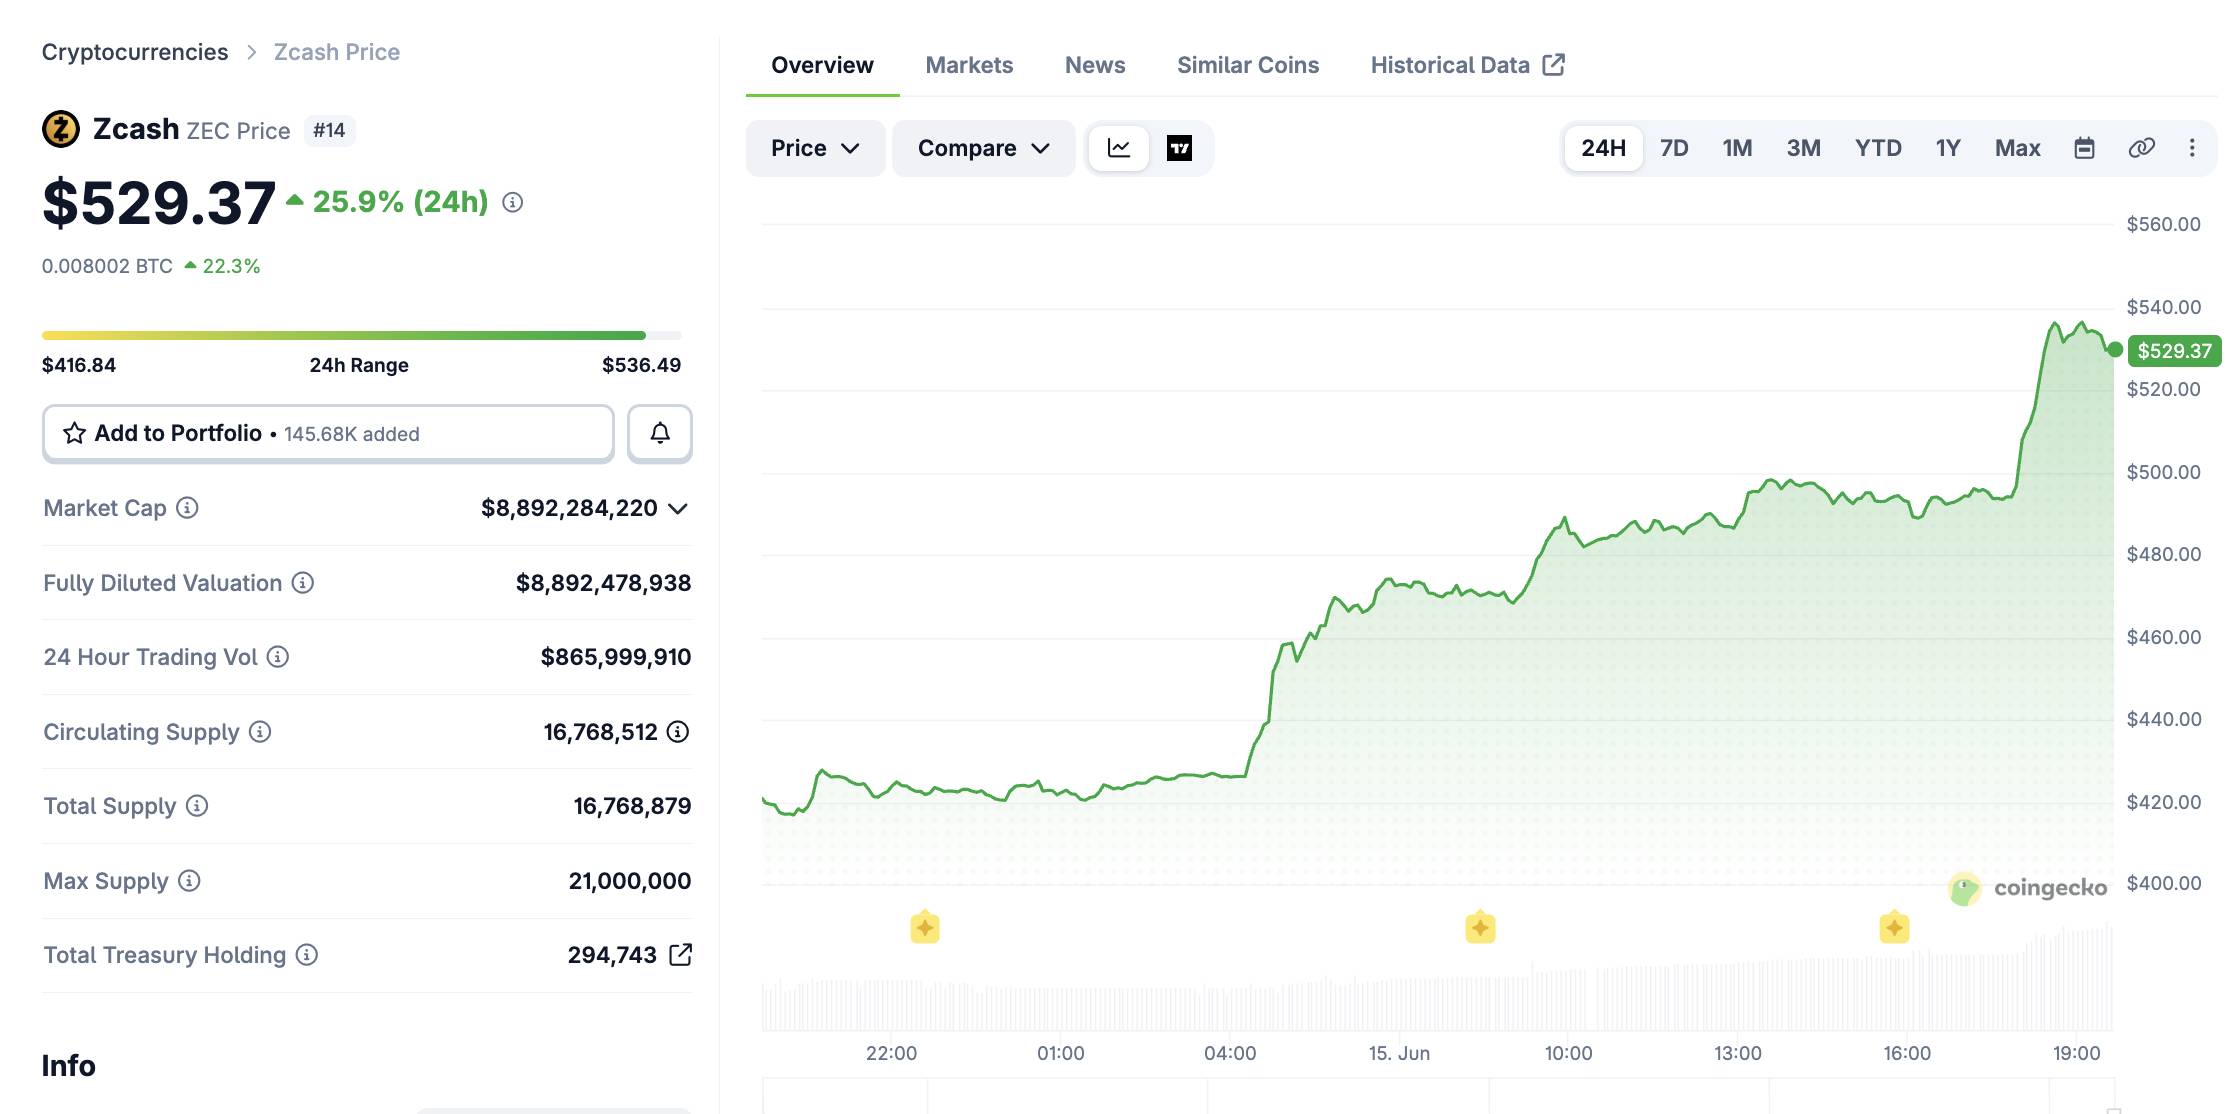Select the 7D chart range
2226x1114 pixels.
pos(1674,148)
